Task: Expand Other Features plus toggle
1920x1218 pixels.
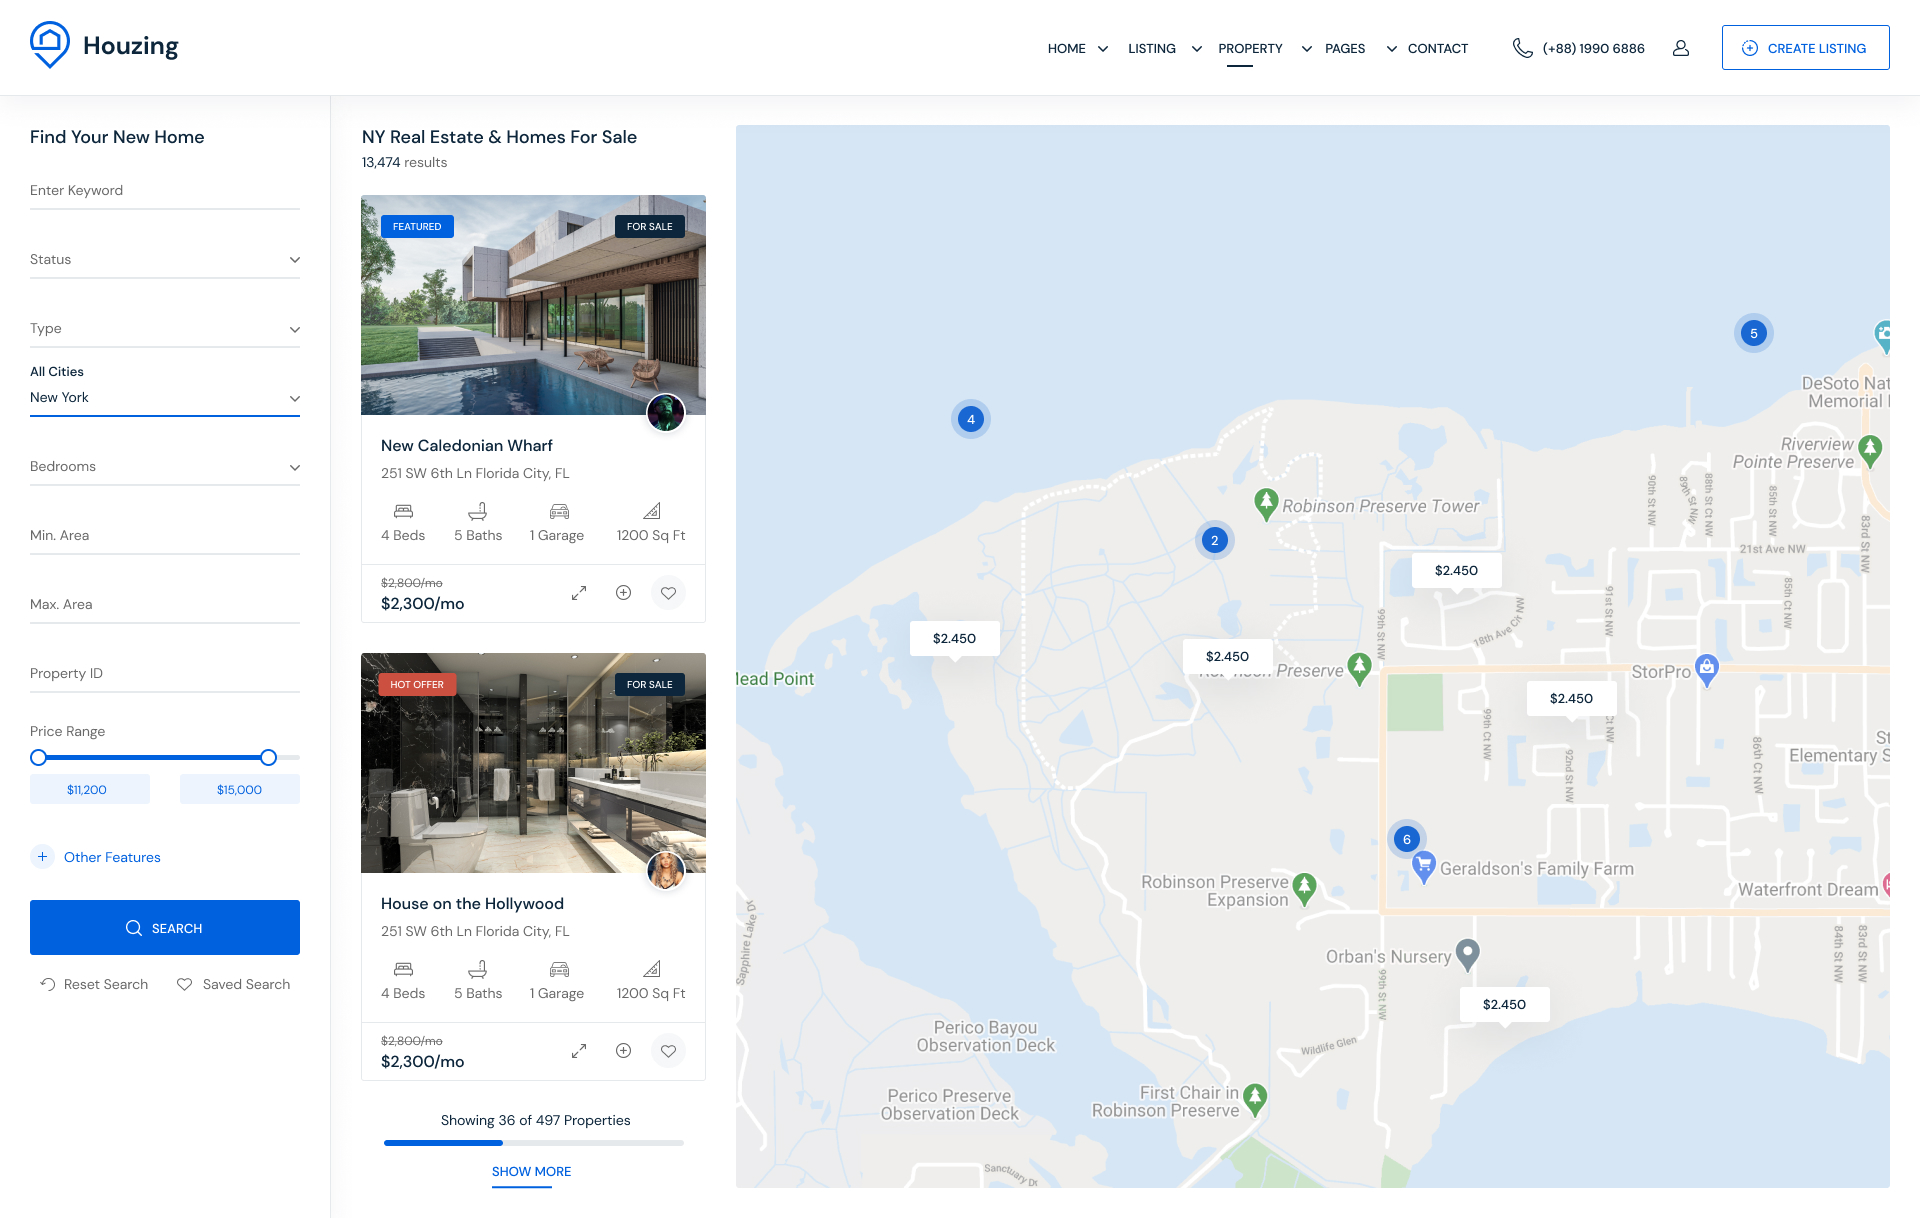Action: [42, 857]
